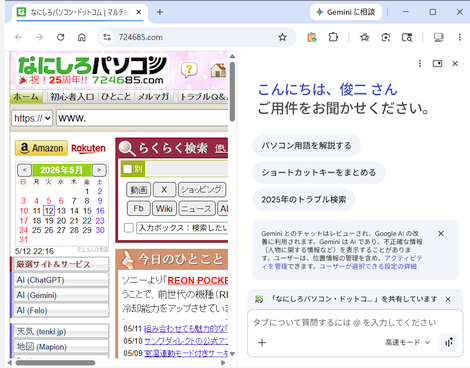Click the Fb search button

tap(138, 209)
